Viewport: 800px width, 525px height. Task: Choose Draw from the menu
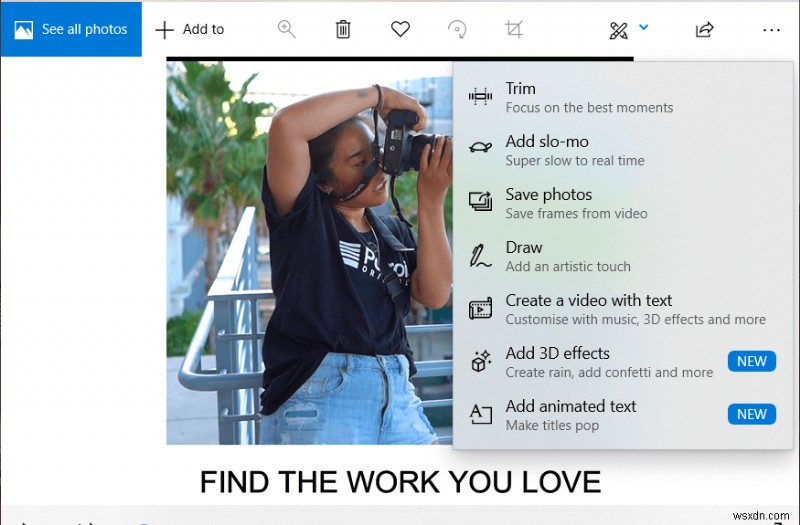coord(623,256)
